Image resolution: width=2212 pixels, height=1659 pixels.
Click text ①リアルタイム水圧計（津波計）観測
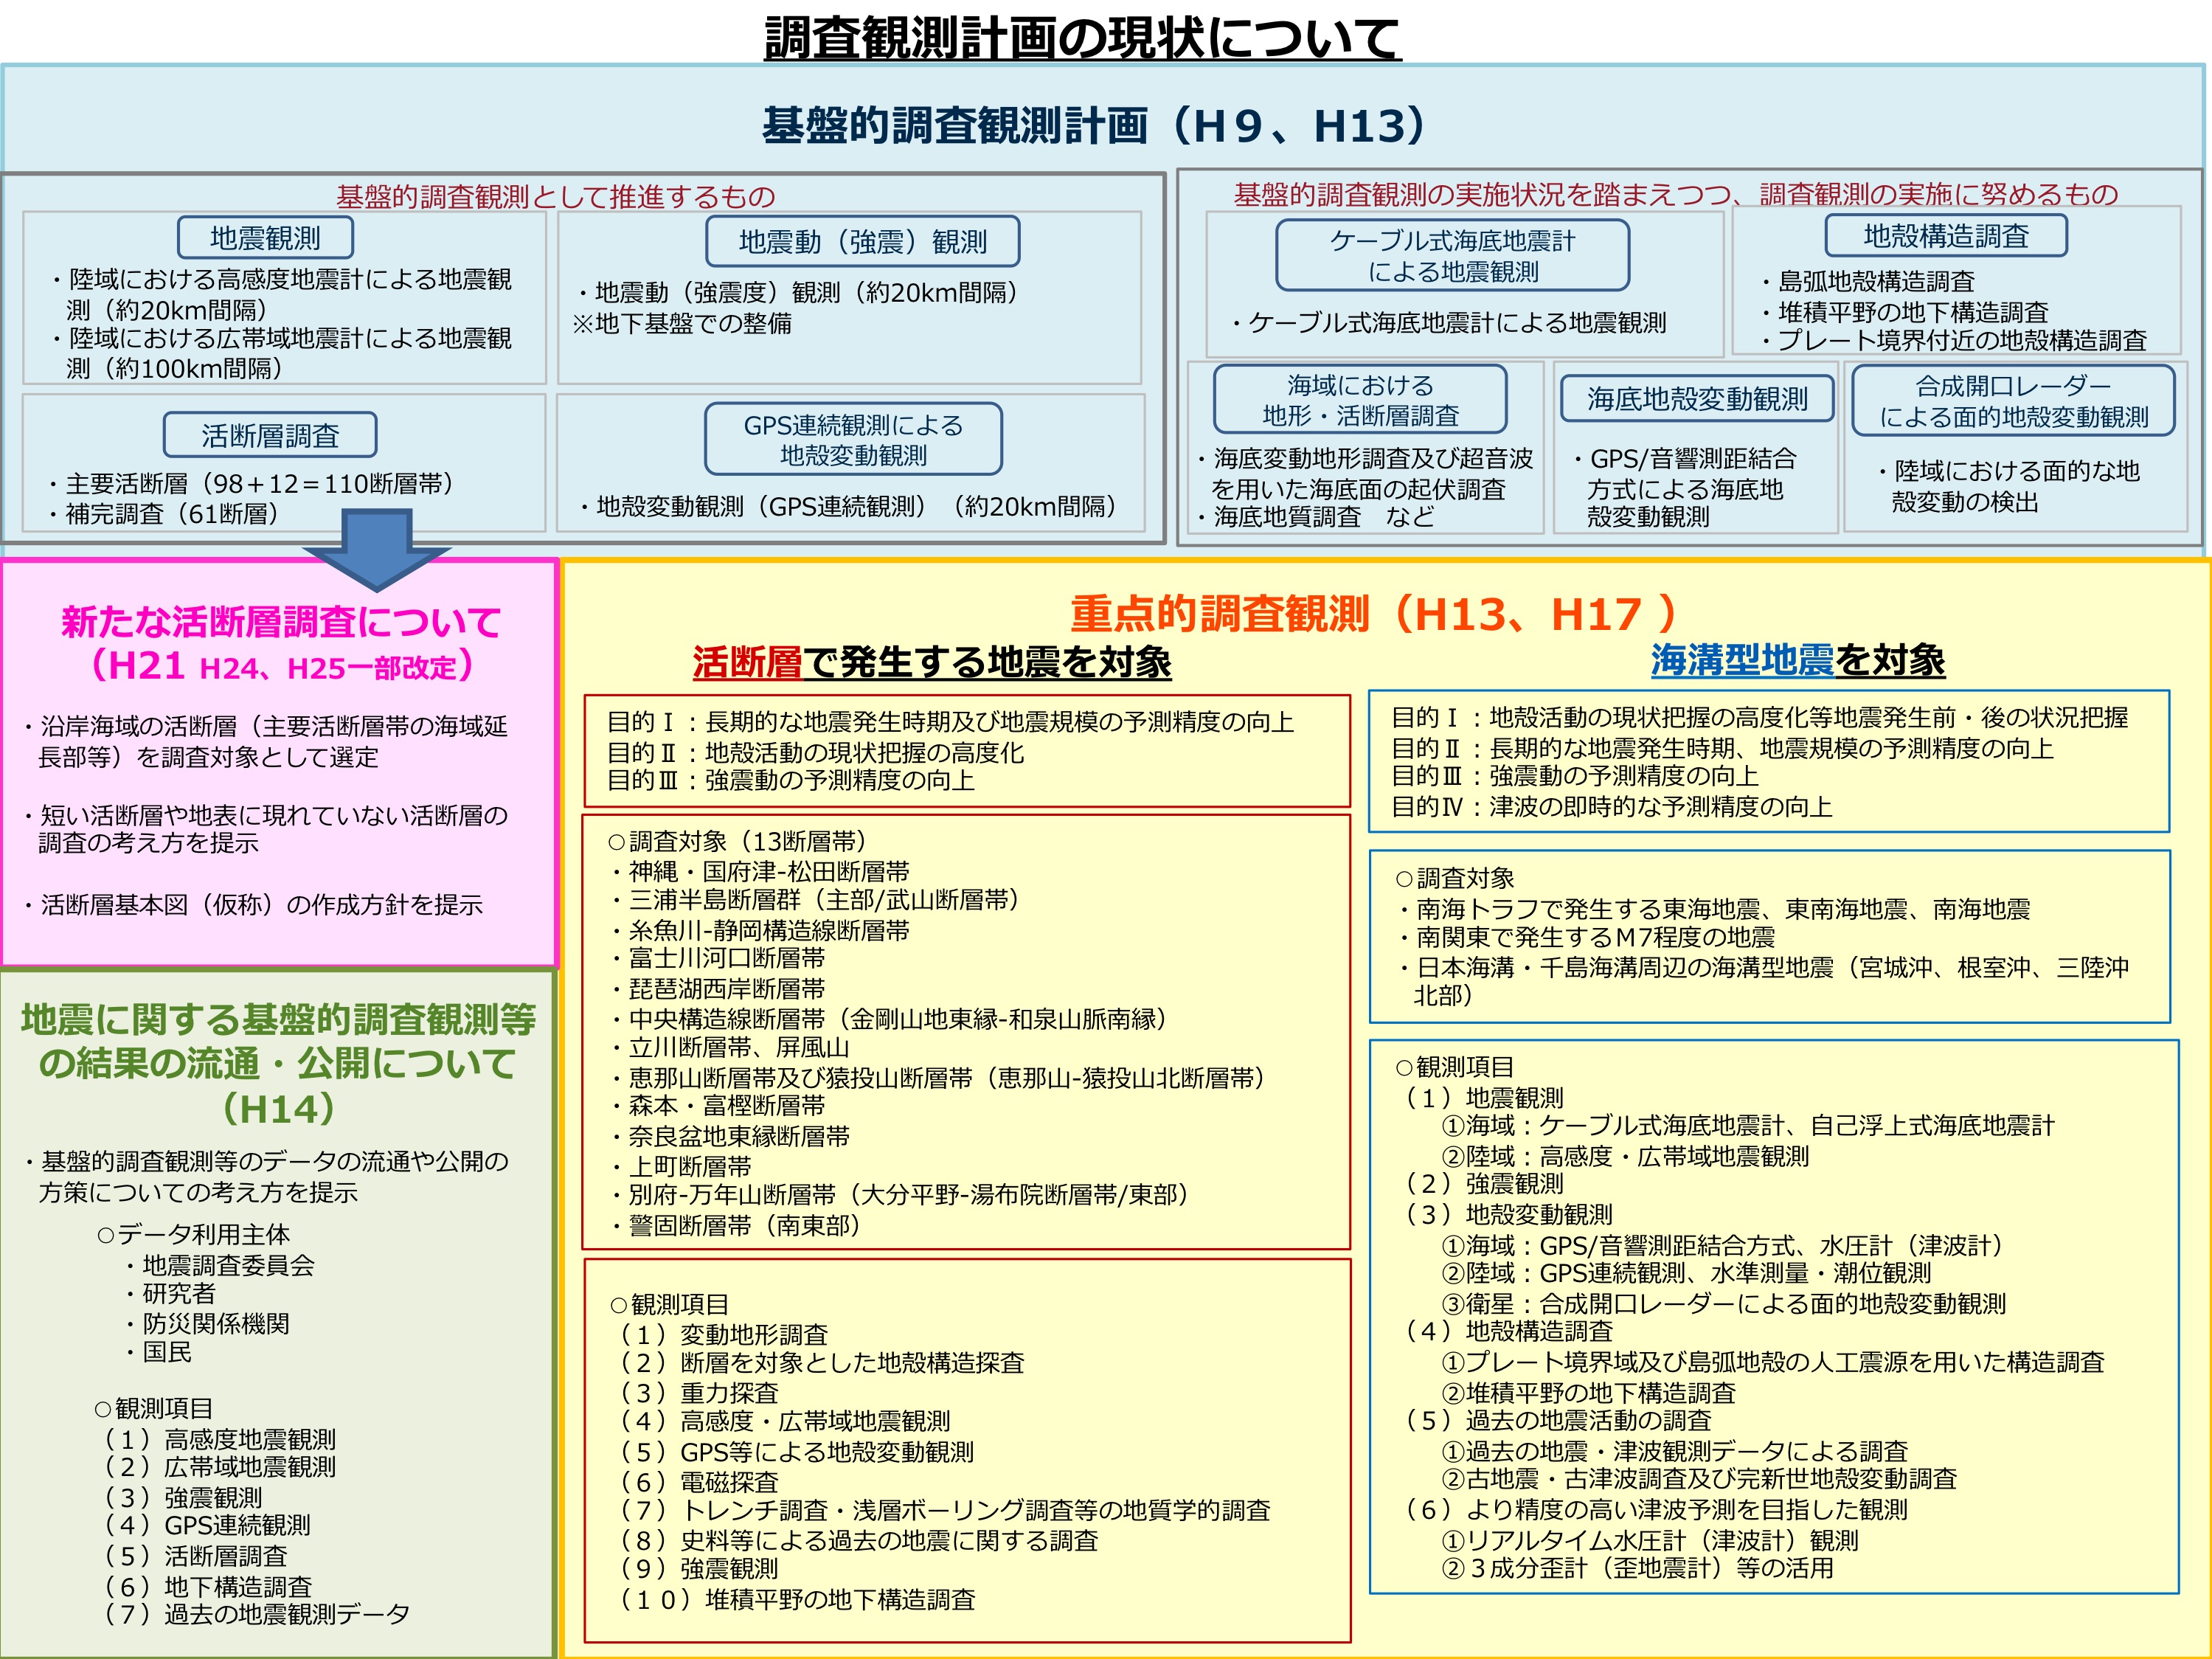pyautogui.click(x=1650, y=1540)
